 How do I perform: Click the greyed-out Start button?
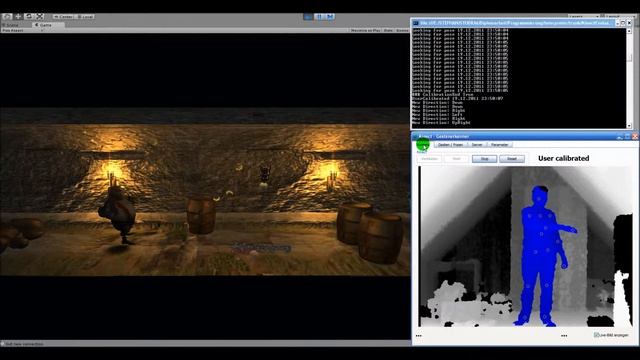click(x=457, y=159)
